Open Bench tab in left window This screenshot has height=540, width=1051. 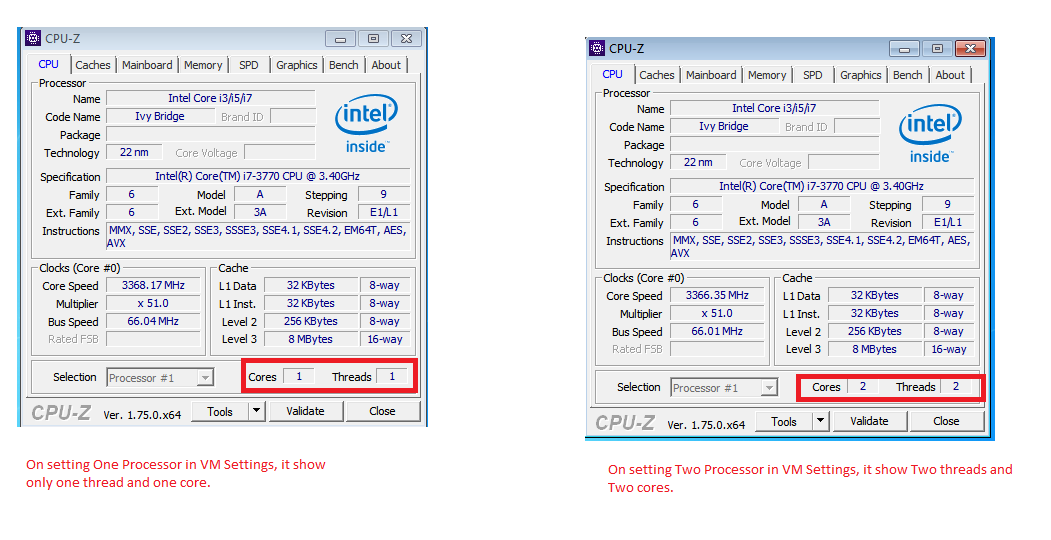[343, 65]
